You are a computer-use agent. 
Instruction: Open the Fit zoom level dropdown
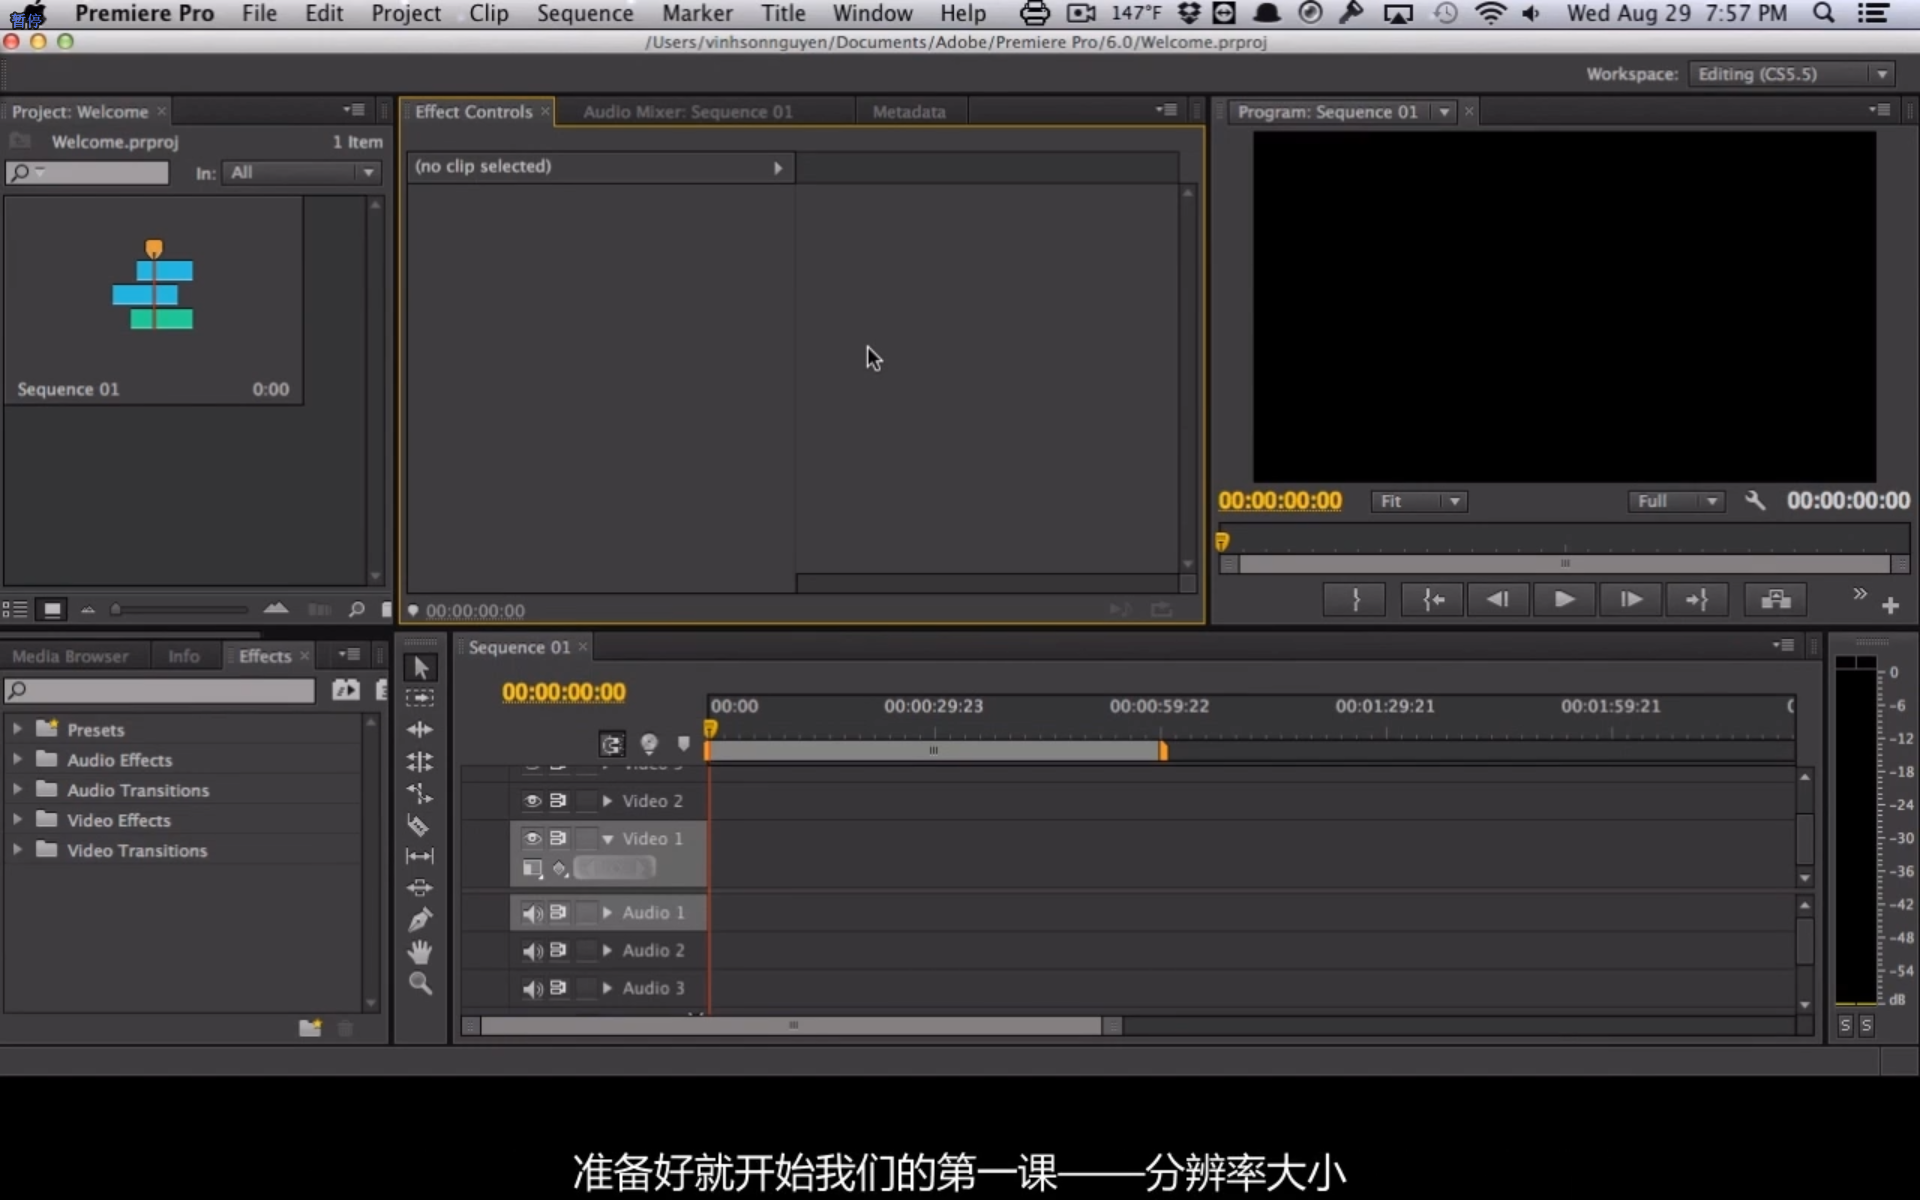tap(1418, 501)
